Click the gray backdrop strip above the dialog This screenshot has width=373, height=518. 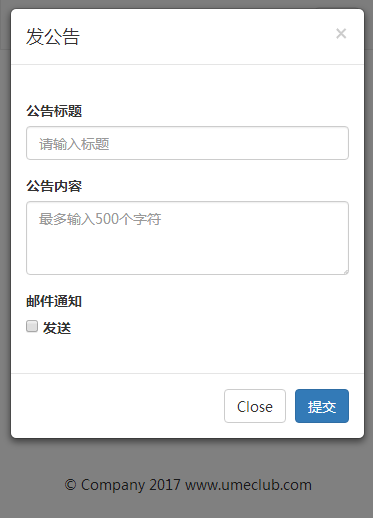click(187, 4)
